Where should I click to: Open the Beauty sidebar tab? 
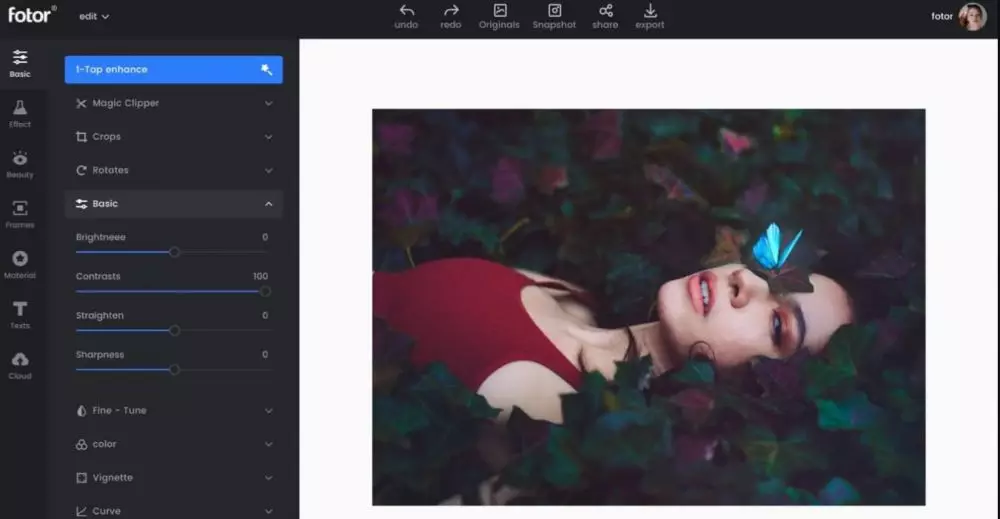tap(20, 164)
